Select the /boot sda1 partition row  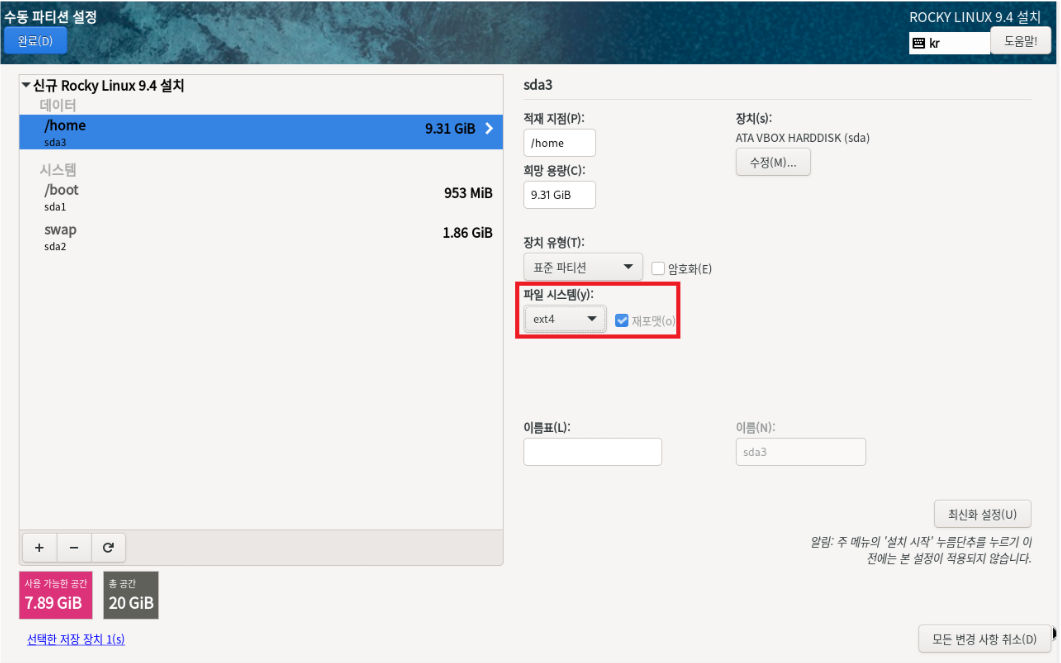[261, 197]
